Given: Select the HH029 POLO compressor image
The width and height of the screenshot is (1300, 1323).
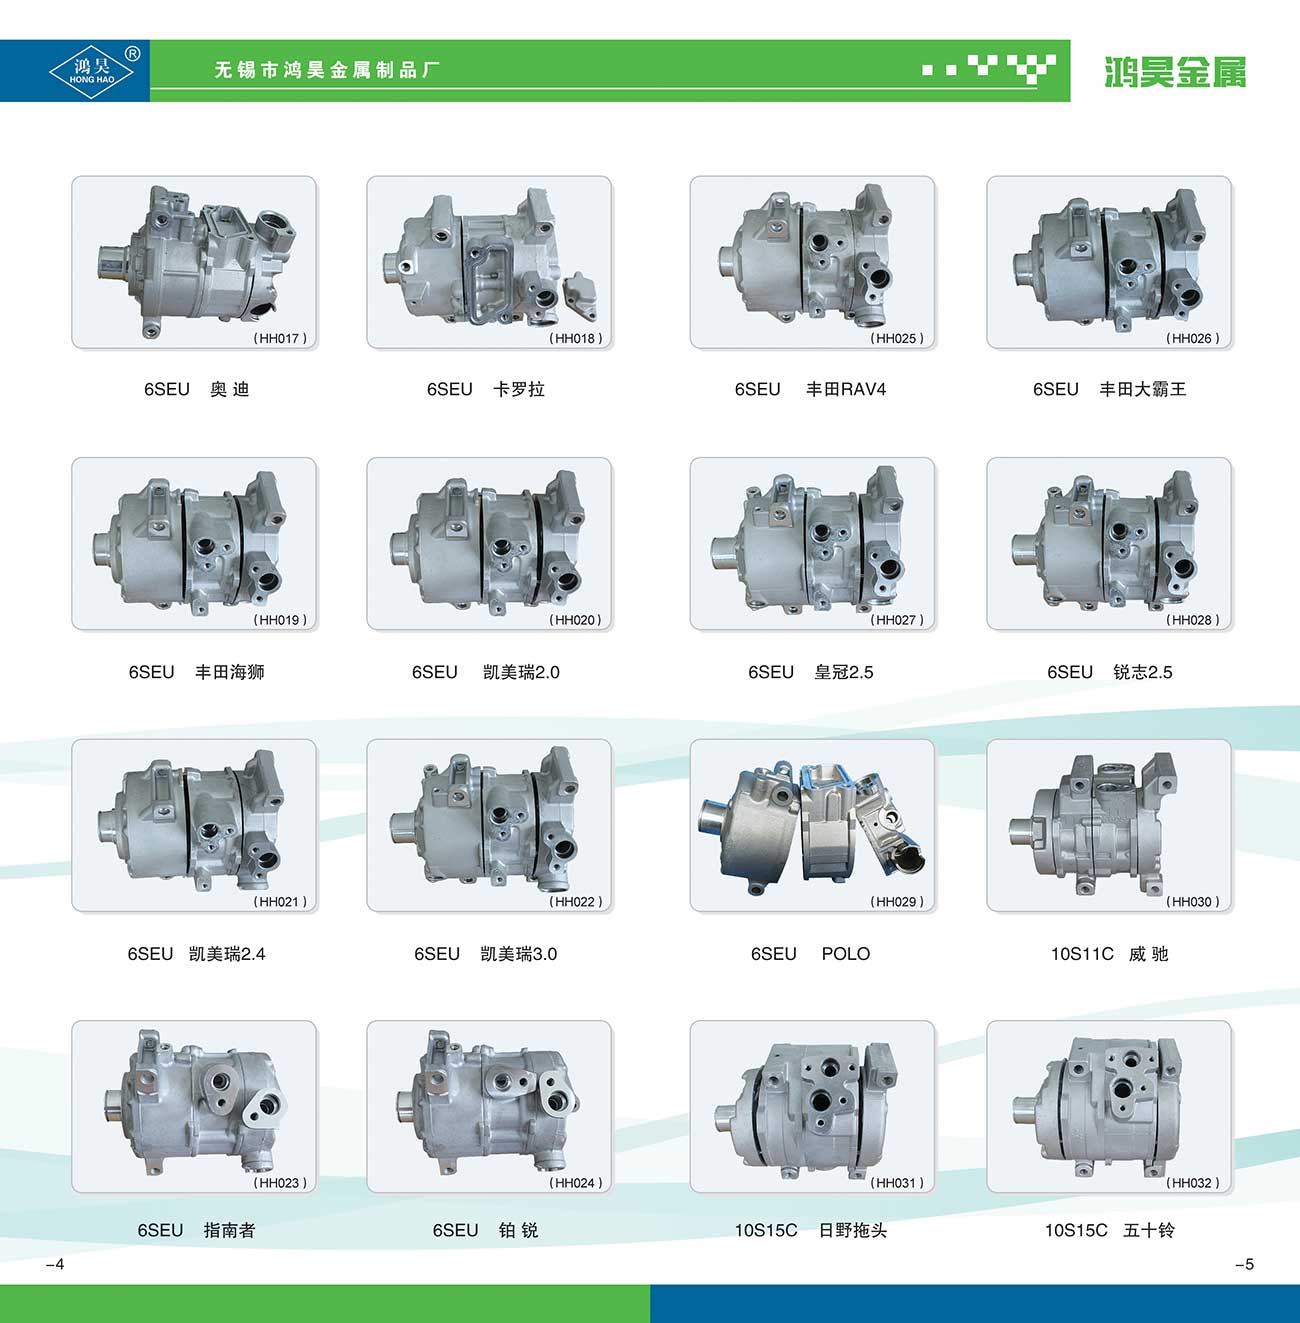Looking at the screenshot, I should click(812, 825).
